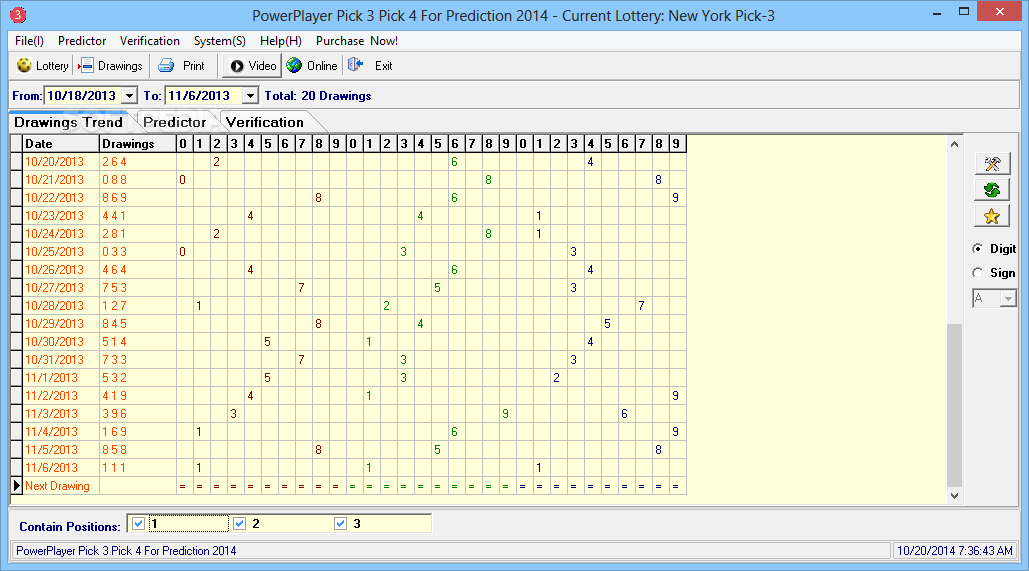Screen dimensions: 1029x571
Task: Toggle Contain Positions checkbox 2
Action: [240, 523]
